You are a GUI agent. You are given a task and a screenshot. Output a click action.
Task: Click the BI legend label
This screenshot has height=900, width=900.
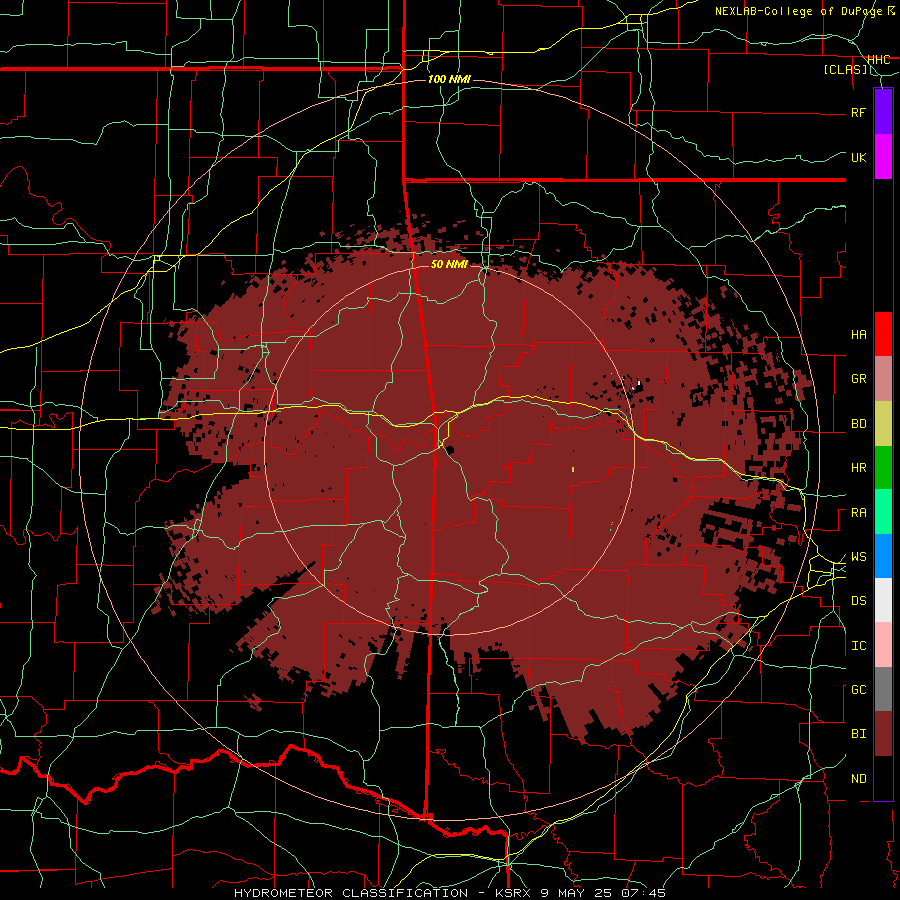point(858,734)
